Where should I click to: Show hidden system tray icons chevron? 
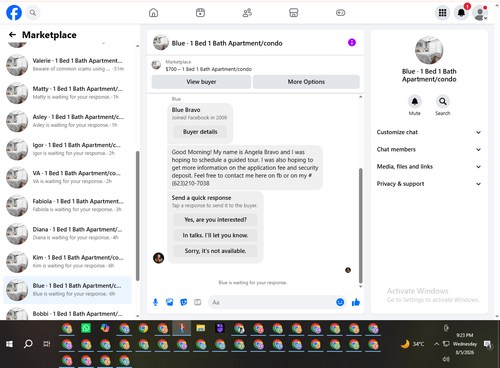[x=436, y=344]
